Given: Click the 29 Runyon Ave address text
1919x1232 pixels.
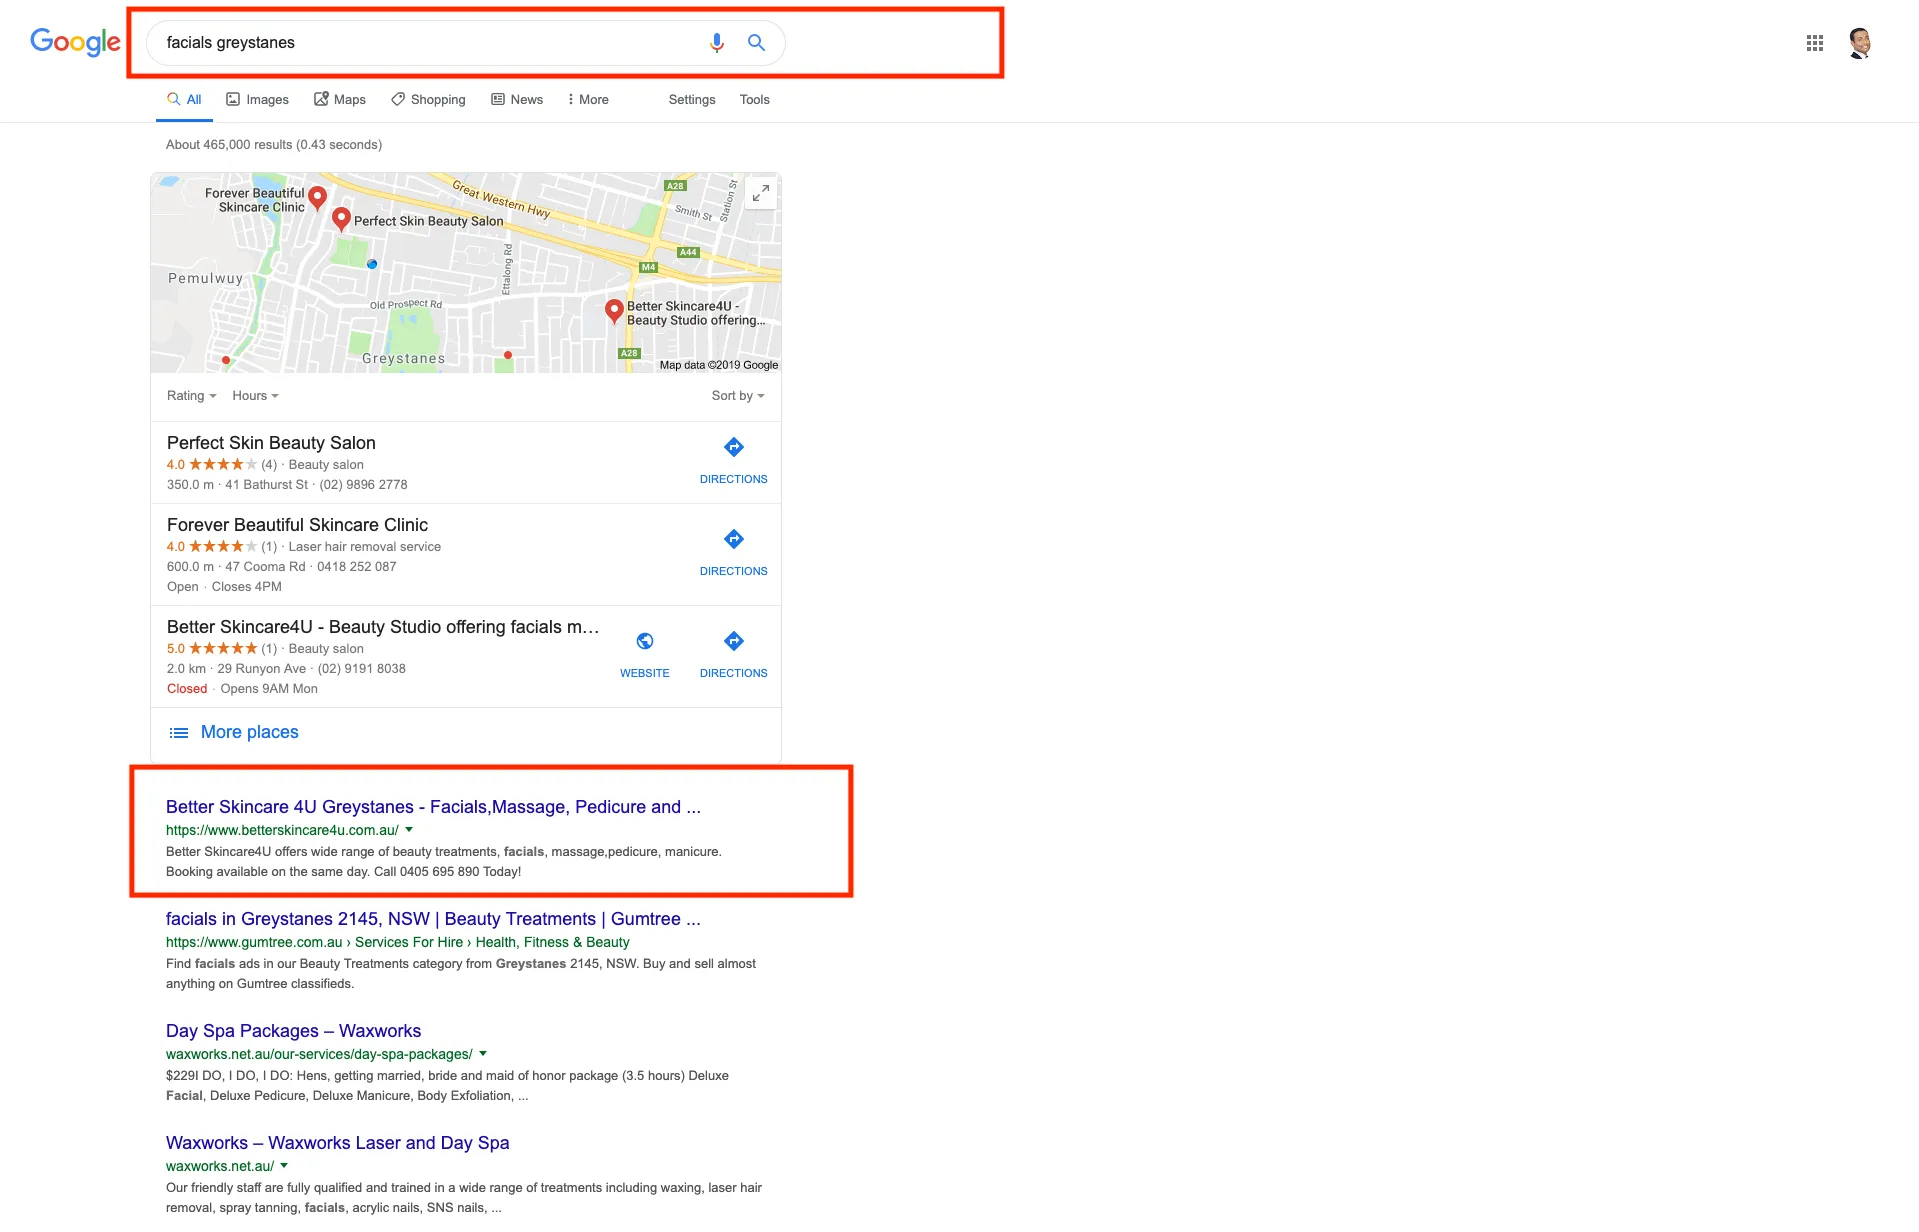Looking at the screenshot, I should (x=262, y=669).
